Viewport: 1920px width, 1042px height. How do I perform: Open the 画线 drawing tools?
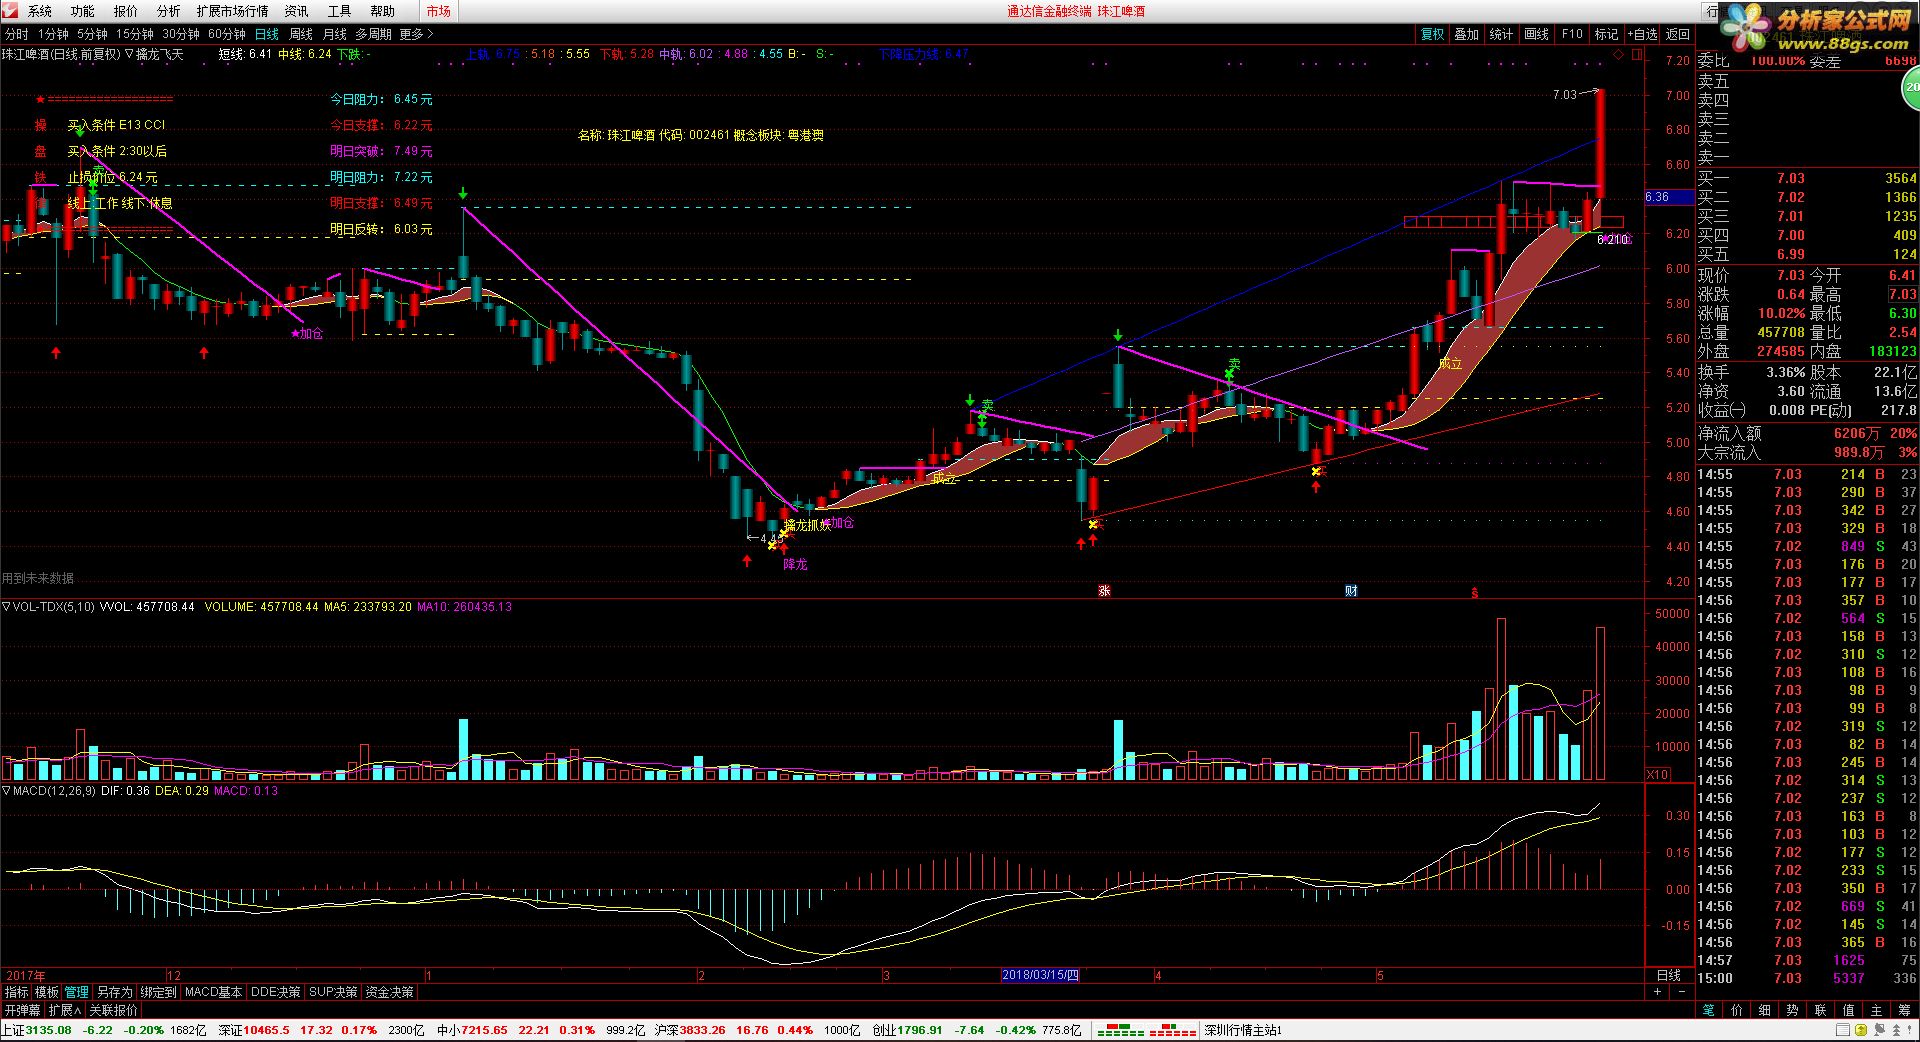[x=1537, y=34]
